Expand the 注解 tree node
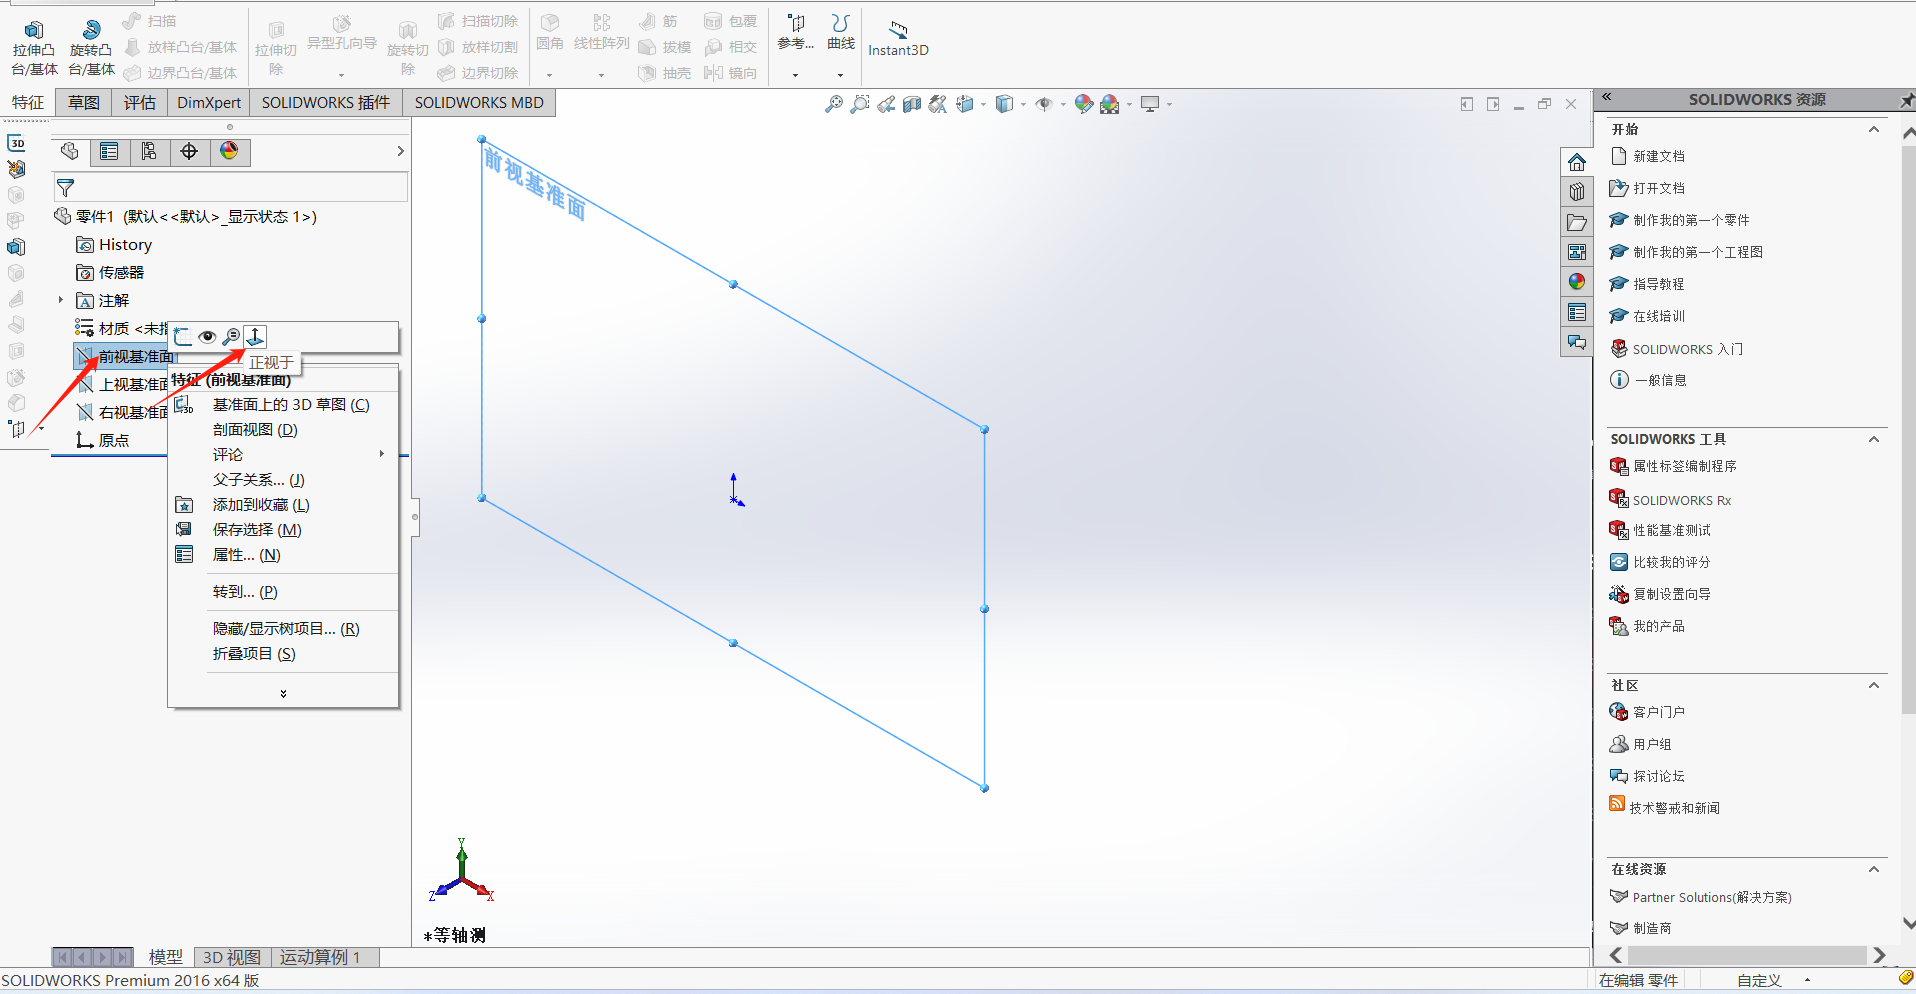Screen dimensions: 1916x994 tap(61, 300)
